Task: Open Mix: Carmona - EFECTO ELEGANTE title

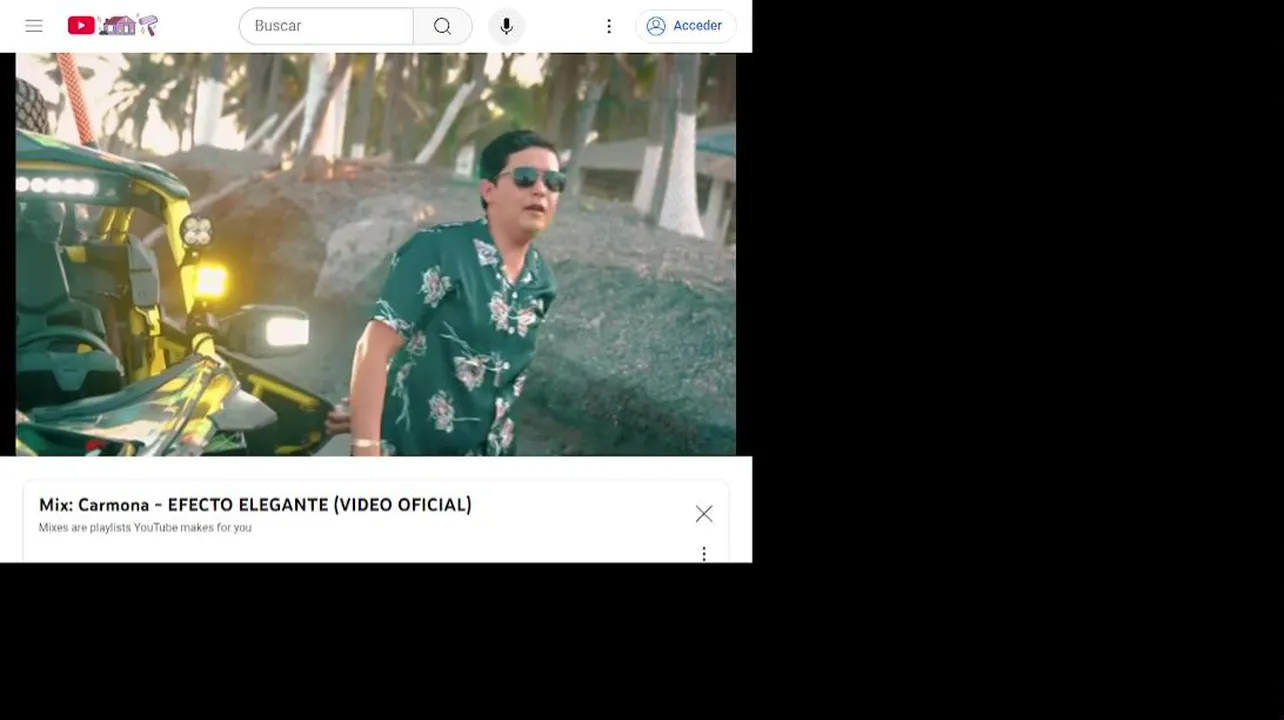Action: click(255, 505)
